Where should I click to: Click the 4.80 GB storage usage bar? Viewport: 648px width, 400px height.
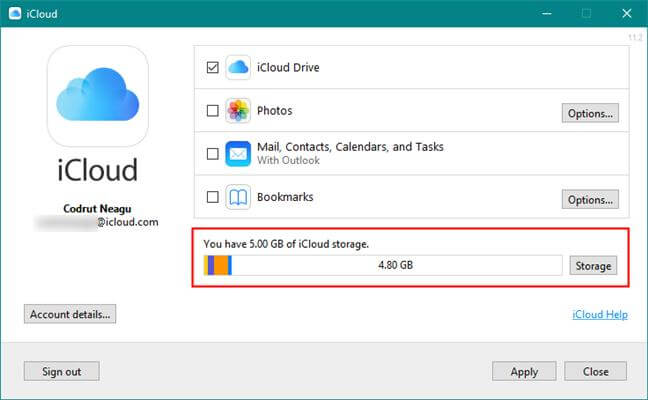(383, 265)
